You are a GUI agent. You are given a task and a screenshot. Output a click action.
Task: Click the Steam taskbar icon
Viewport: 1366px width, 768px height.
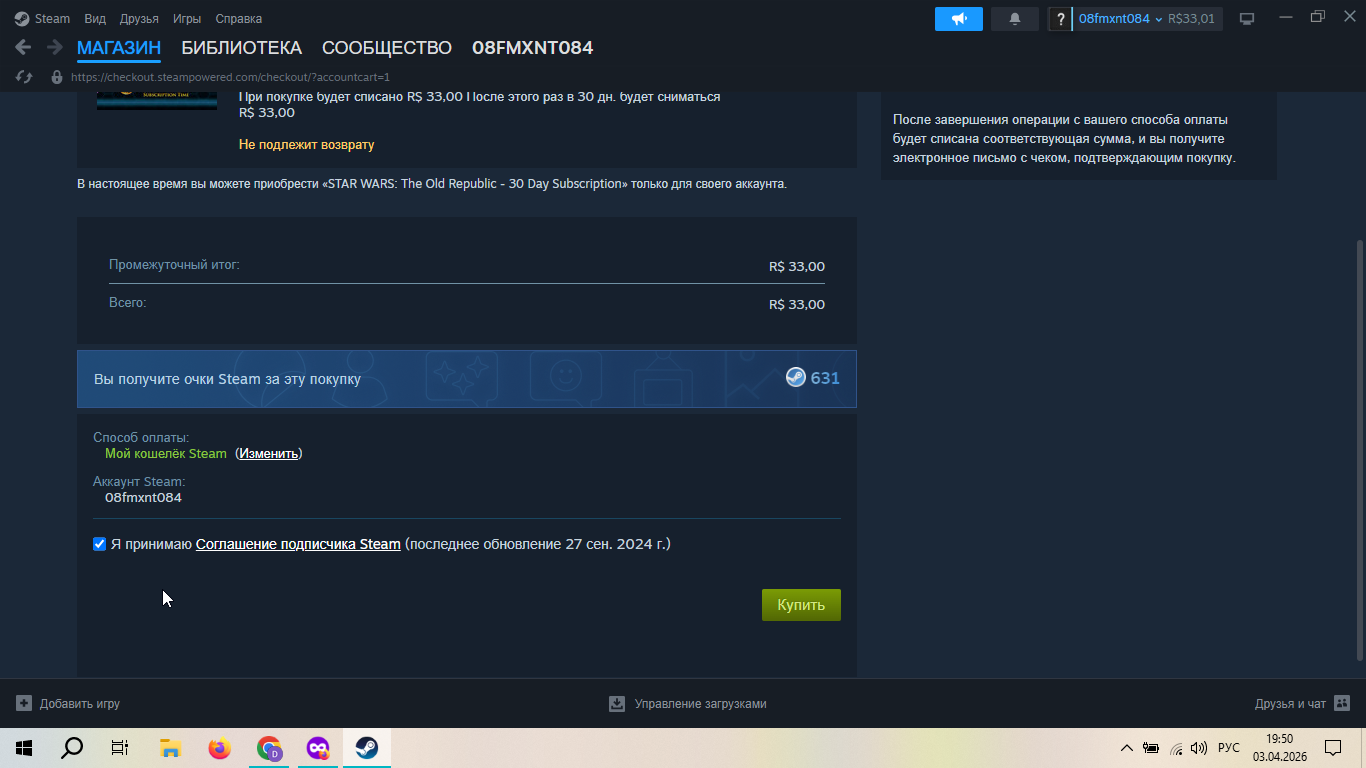367,748
